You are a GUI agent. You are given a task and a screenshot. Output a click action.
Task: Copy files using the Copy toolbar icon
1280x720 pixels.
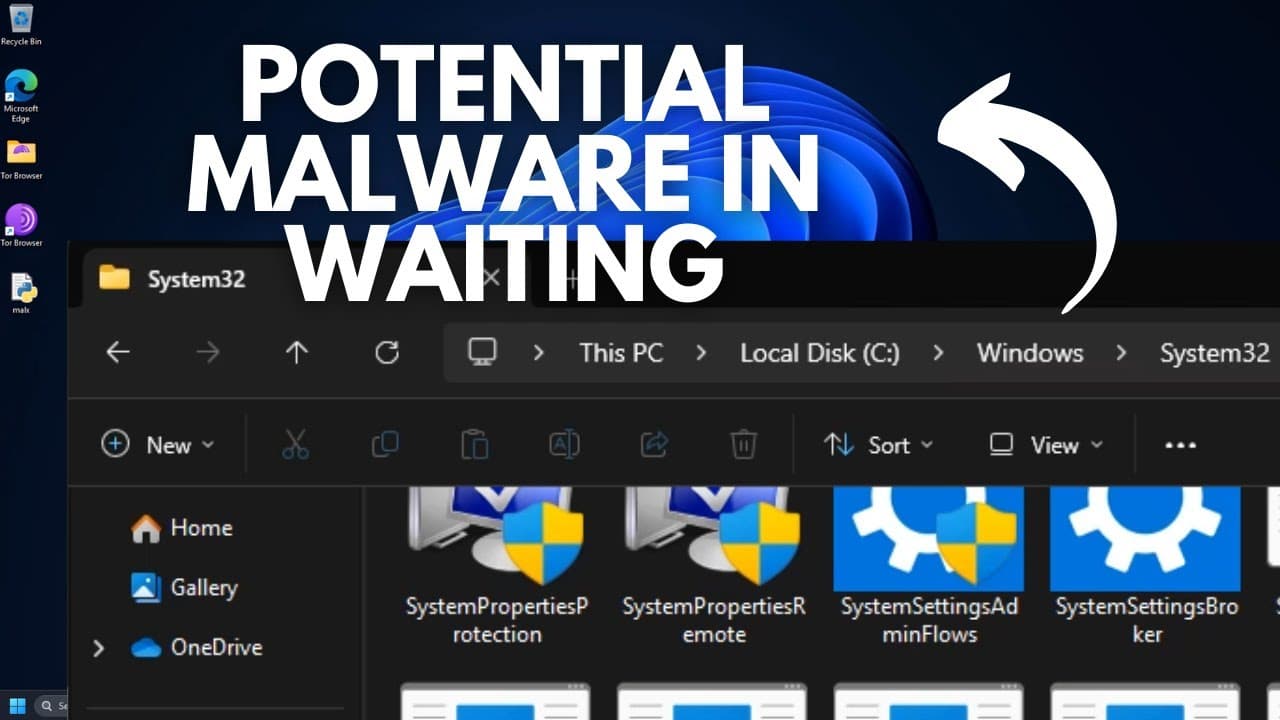point(385,445)
